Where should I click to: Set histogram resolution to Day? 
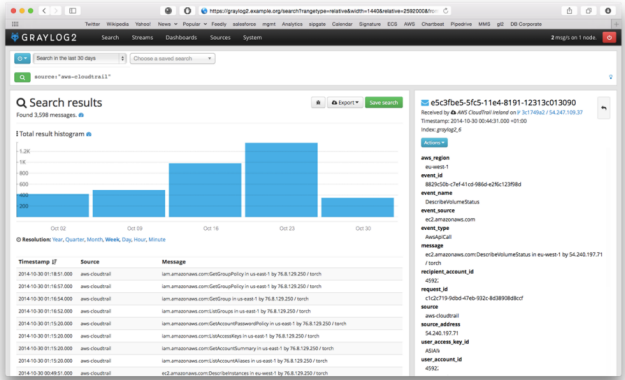(x=126, y=240)
